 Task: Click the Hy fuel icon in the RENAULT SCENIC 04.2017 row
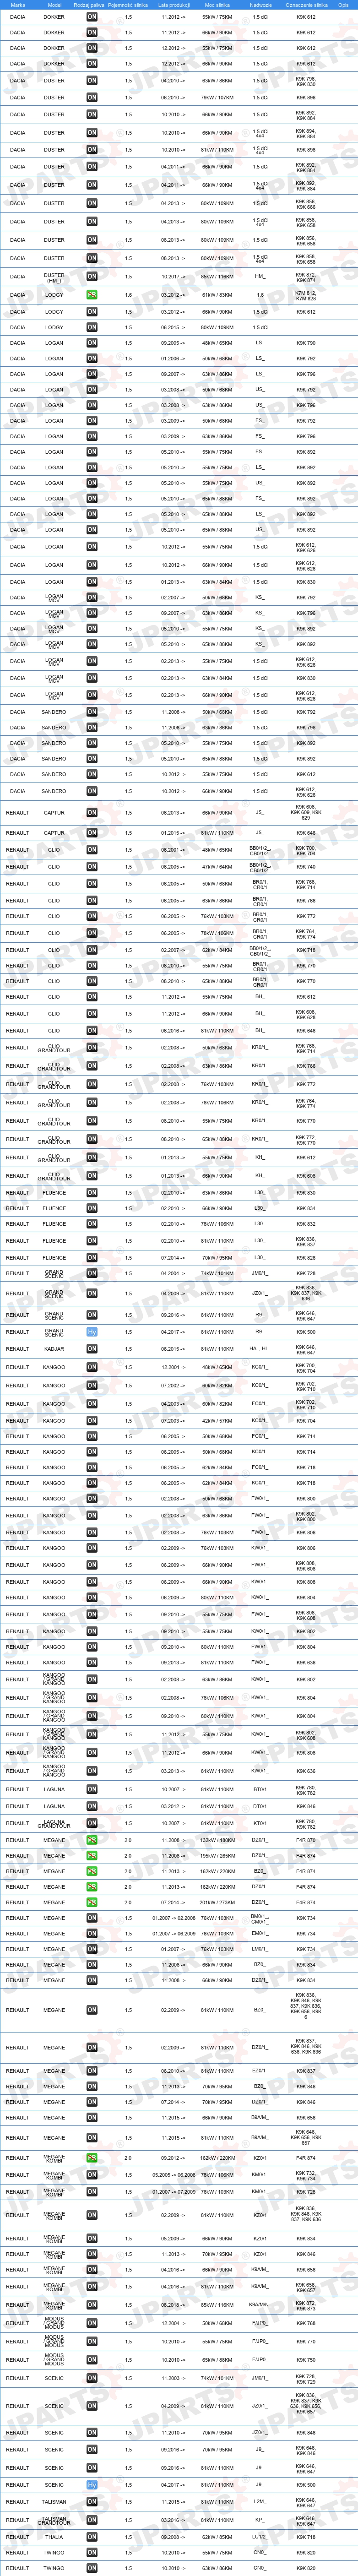click(x=92, y=2485)
